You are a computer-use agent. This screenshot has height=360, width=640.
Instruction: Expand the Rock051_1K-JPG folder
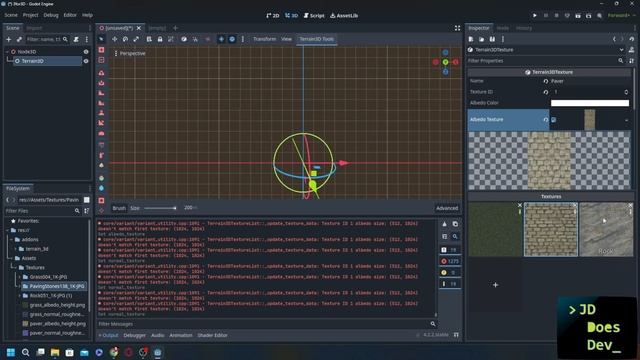pos(20,296)
